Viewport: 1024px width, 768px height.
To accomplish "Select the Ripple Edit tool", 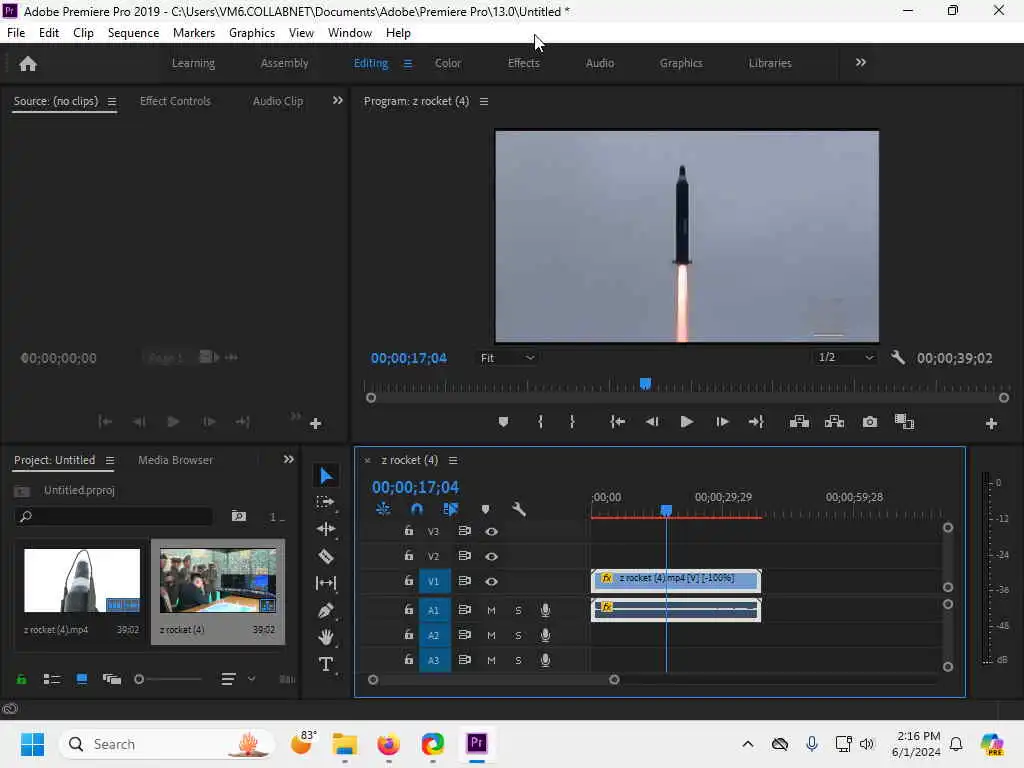I will (x=326, y=529).
